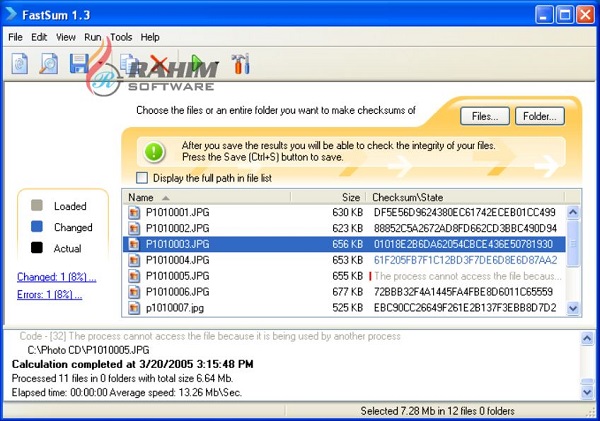Click the new checksum file toolbar icon
This screenshot has height=421, width=600.
pyautogui.click(x=20, y=63)
